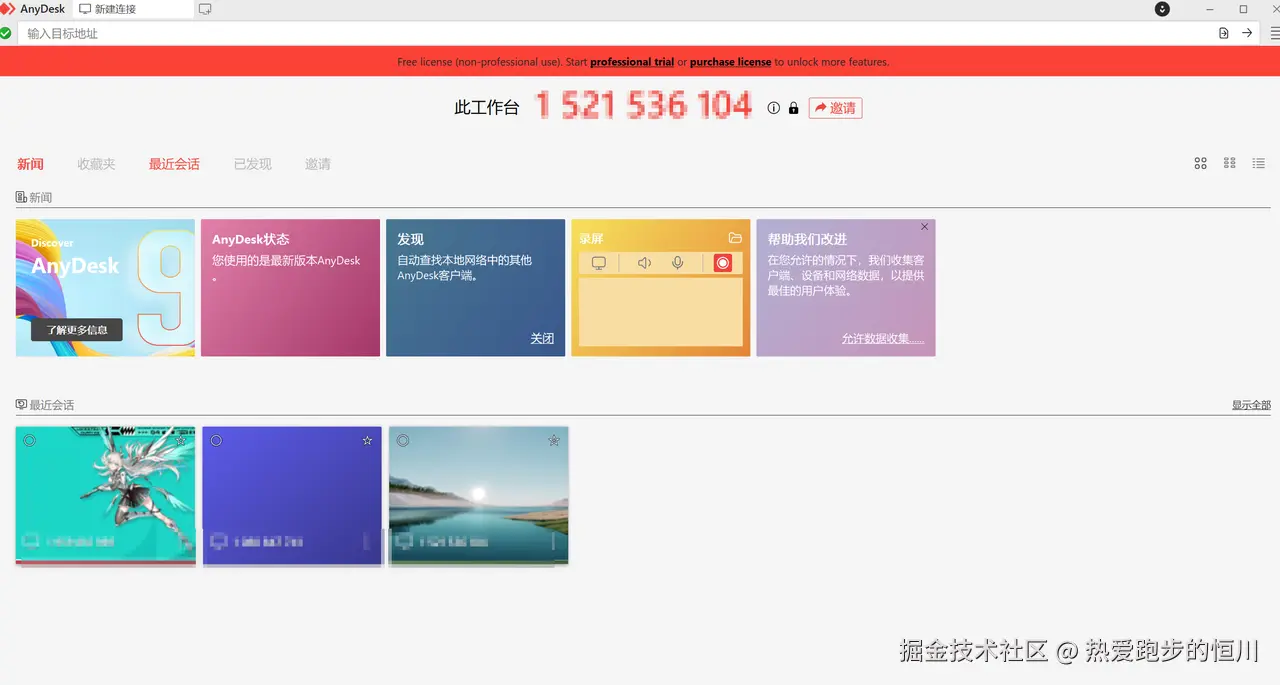The width and height of the screenshot is (1280, 685).
Task: Open the professional trial link
Action: (631, 62)
